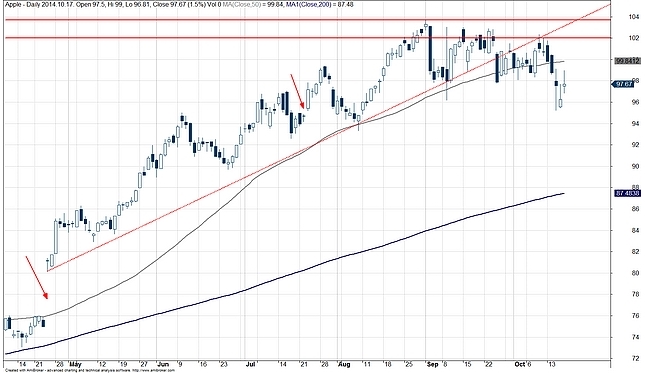
Task: Click the 74 price axis label
Action: pos(635,337)
